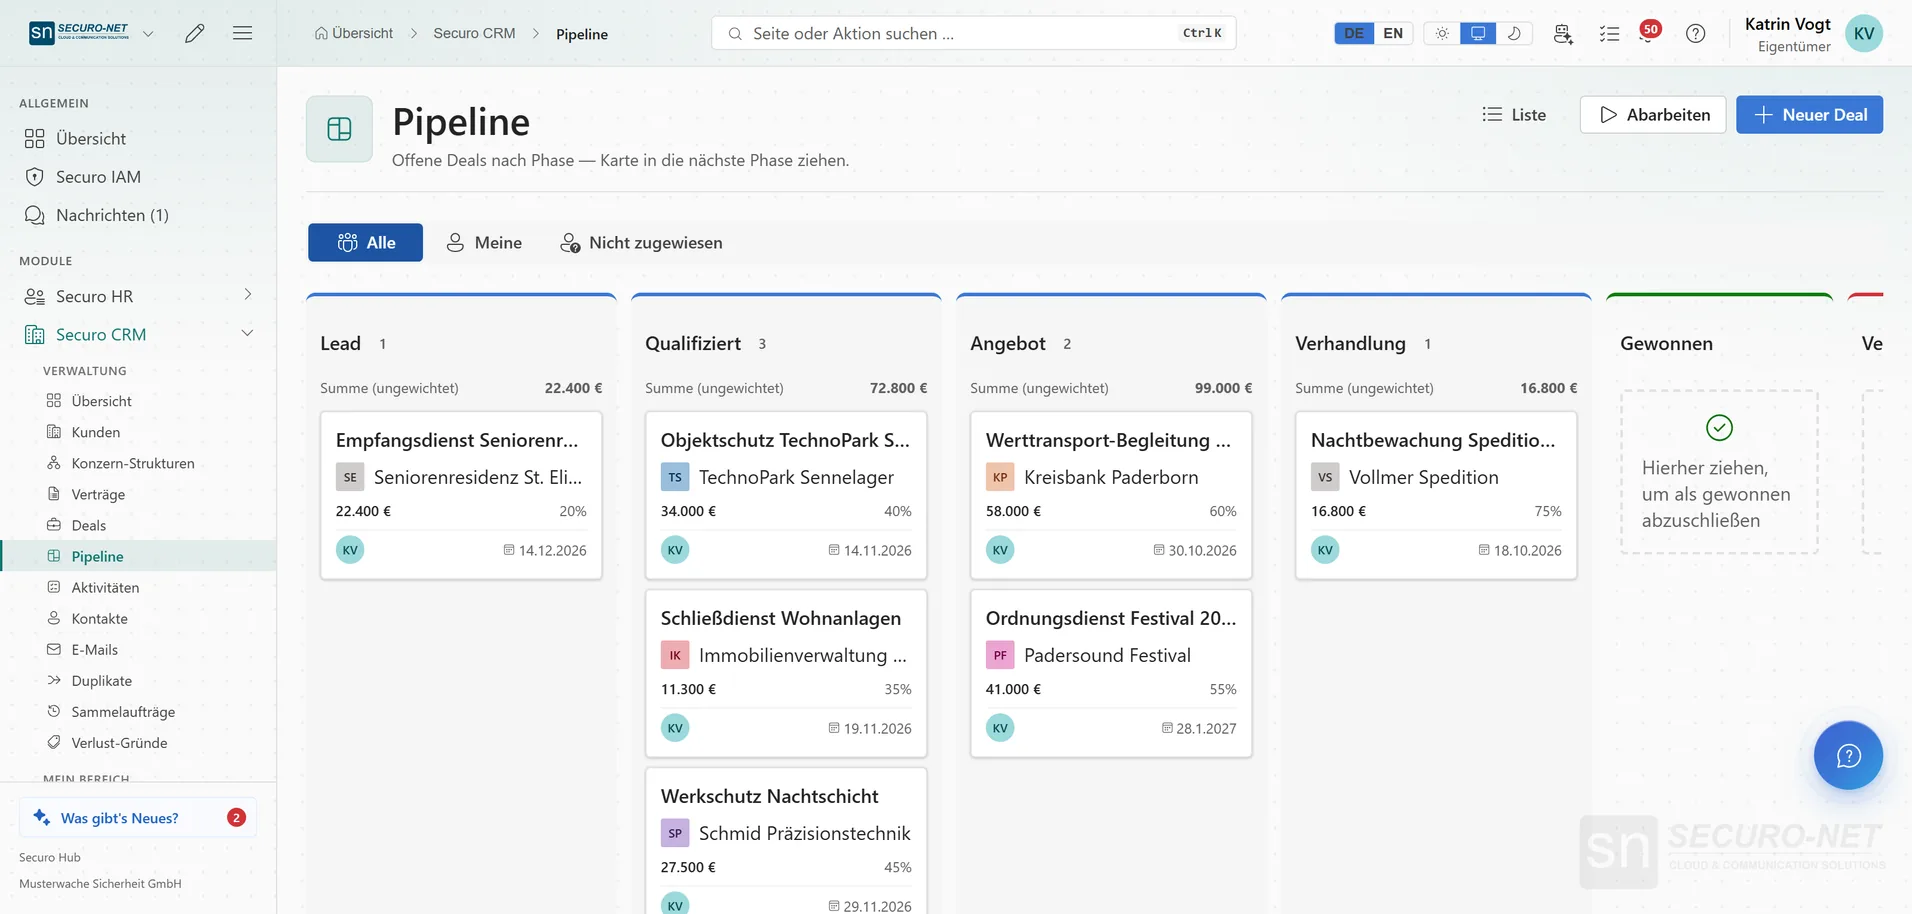The image size is (1912, 914).
Task: Click KV avatar on Werttransport-Begleitung card
Action: pyautogui.click(x=1000, y=550)
